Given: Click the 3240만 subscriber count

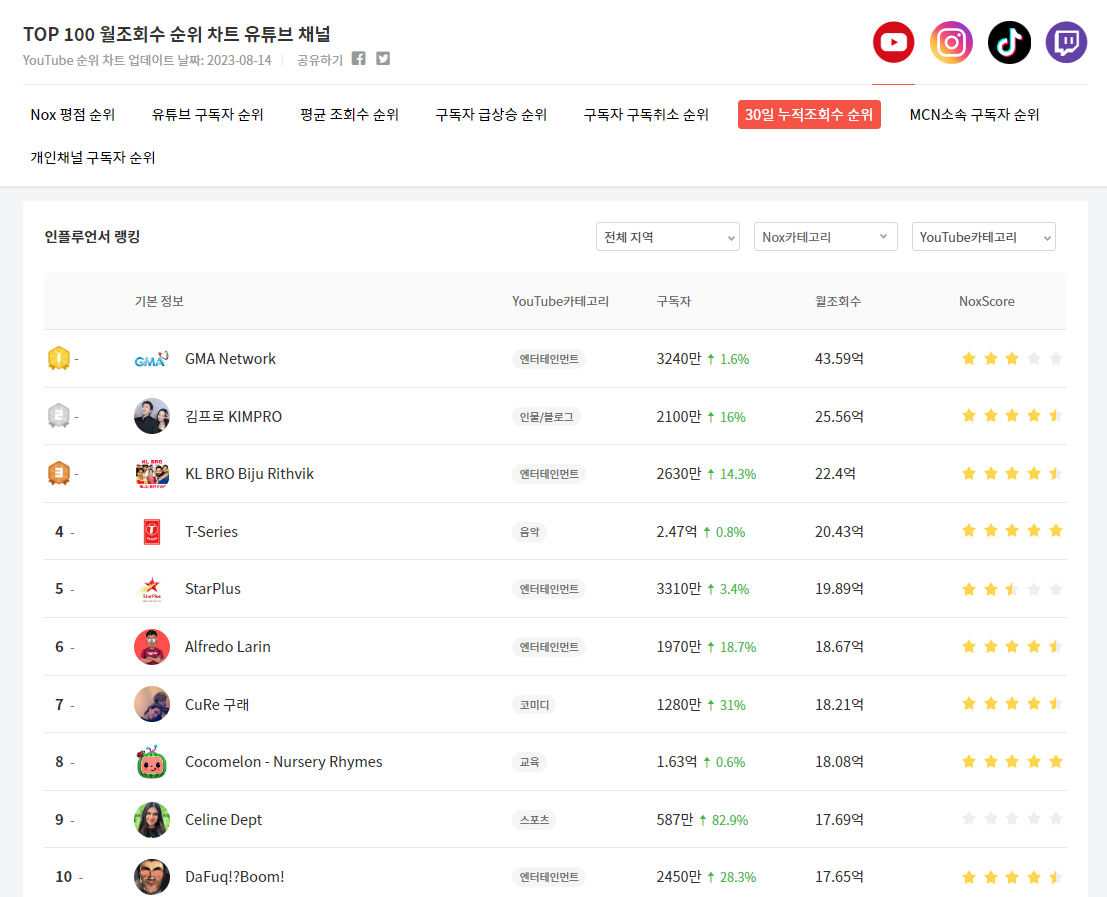Looking at the screenshot, I should [678, 359].
